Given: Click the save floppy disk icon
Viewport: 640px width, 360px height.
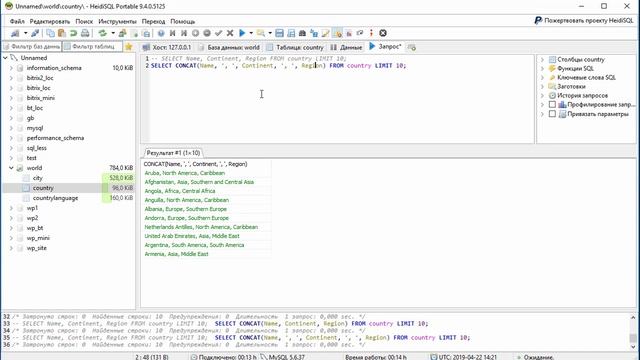Looking at the screenshot, I should 279,33.
